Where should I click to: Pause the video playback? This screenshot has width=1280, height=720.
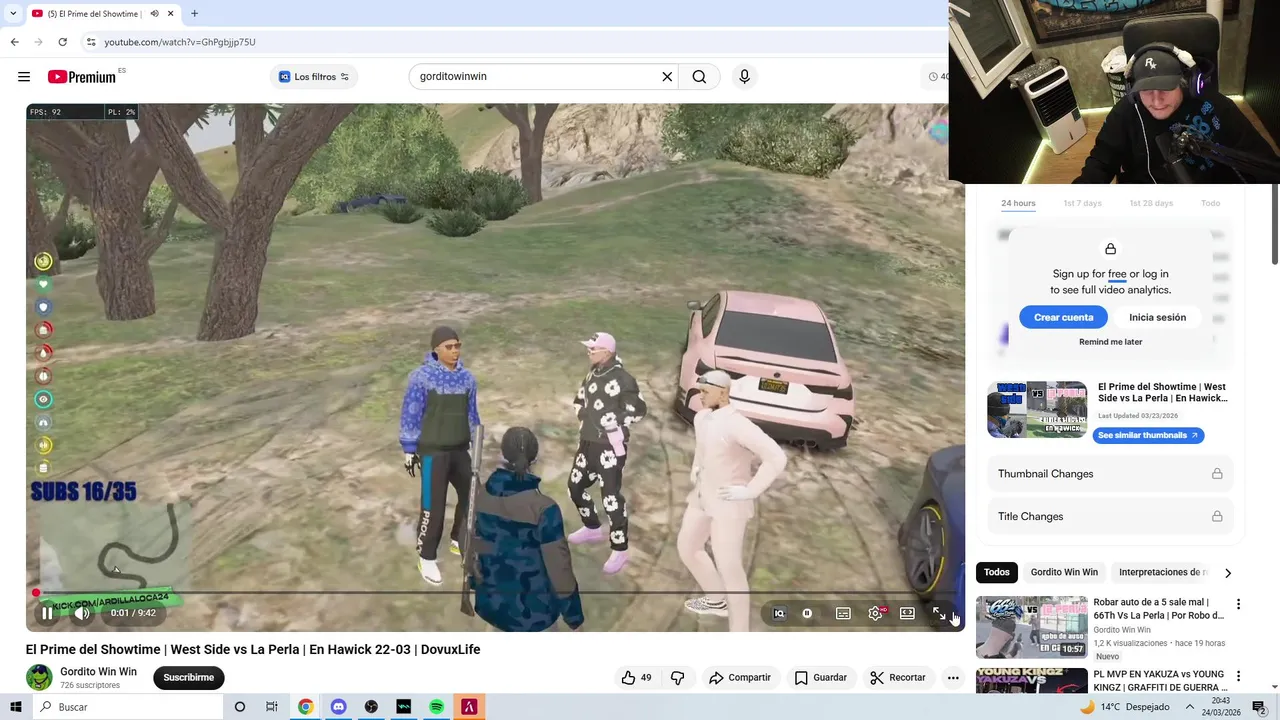(x=47, y=613)
